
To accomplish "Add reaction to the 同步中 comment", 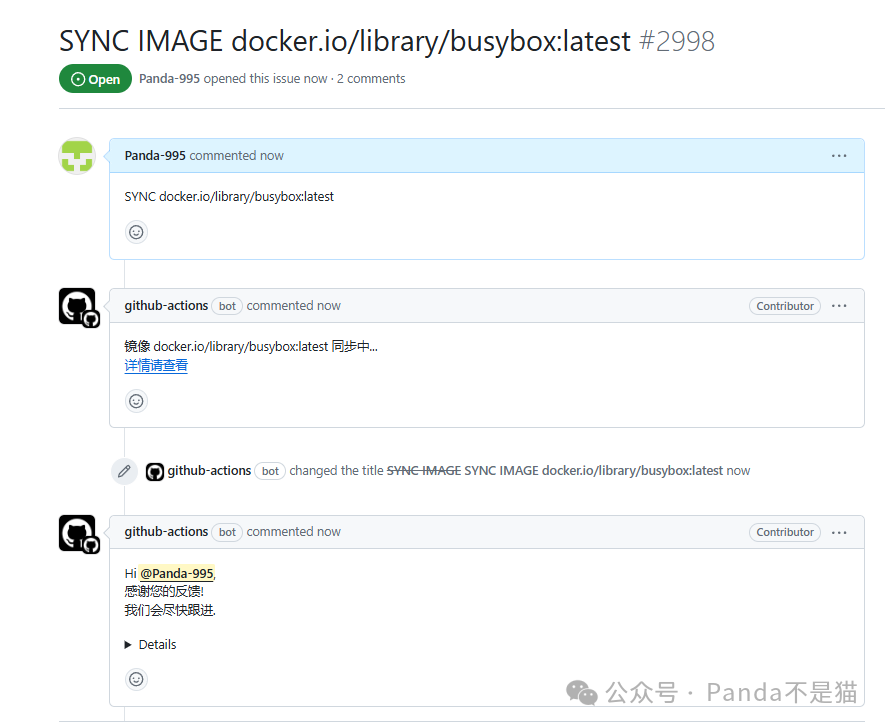I will coord(136,401).
